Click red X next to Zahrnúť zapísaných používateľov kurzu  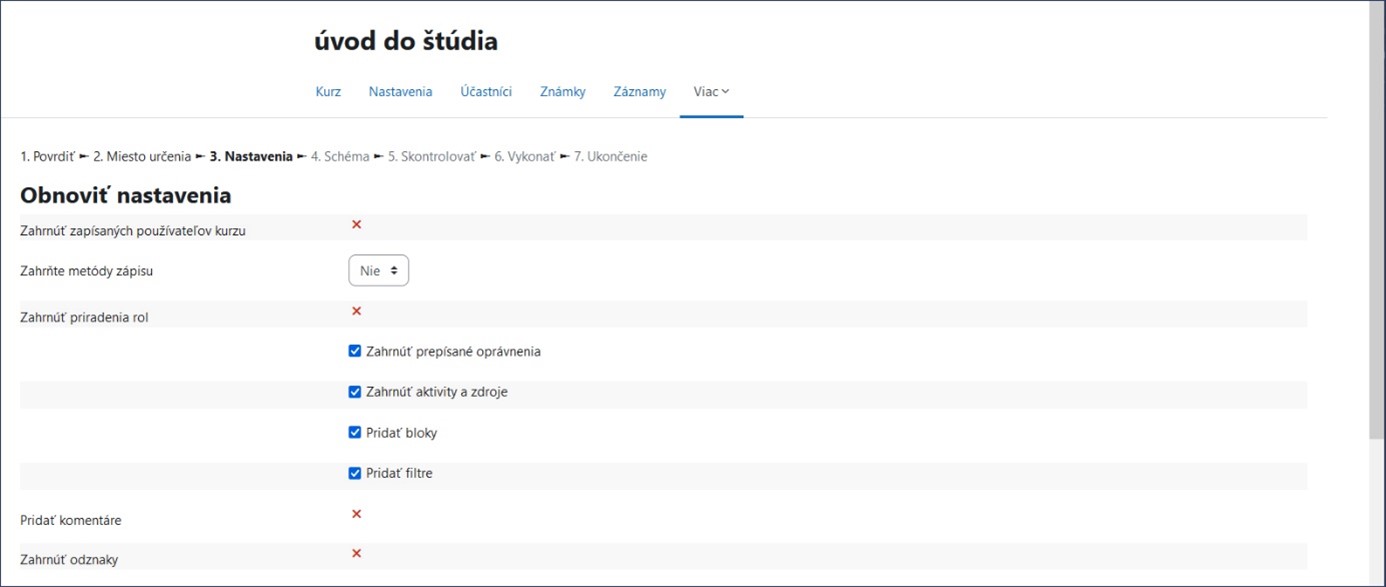[356, 224]
